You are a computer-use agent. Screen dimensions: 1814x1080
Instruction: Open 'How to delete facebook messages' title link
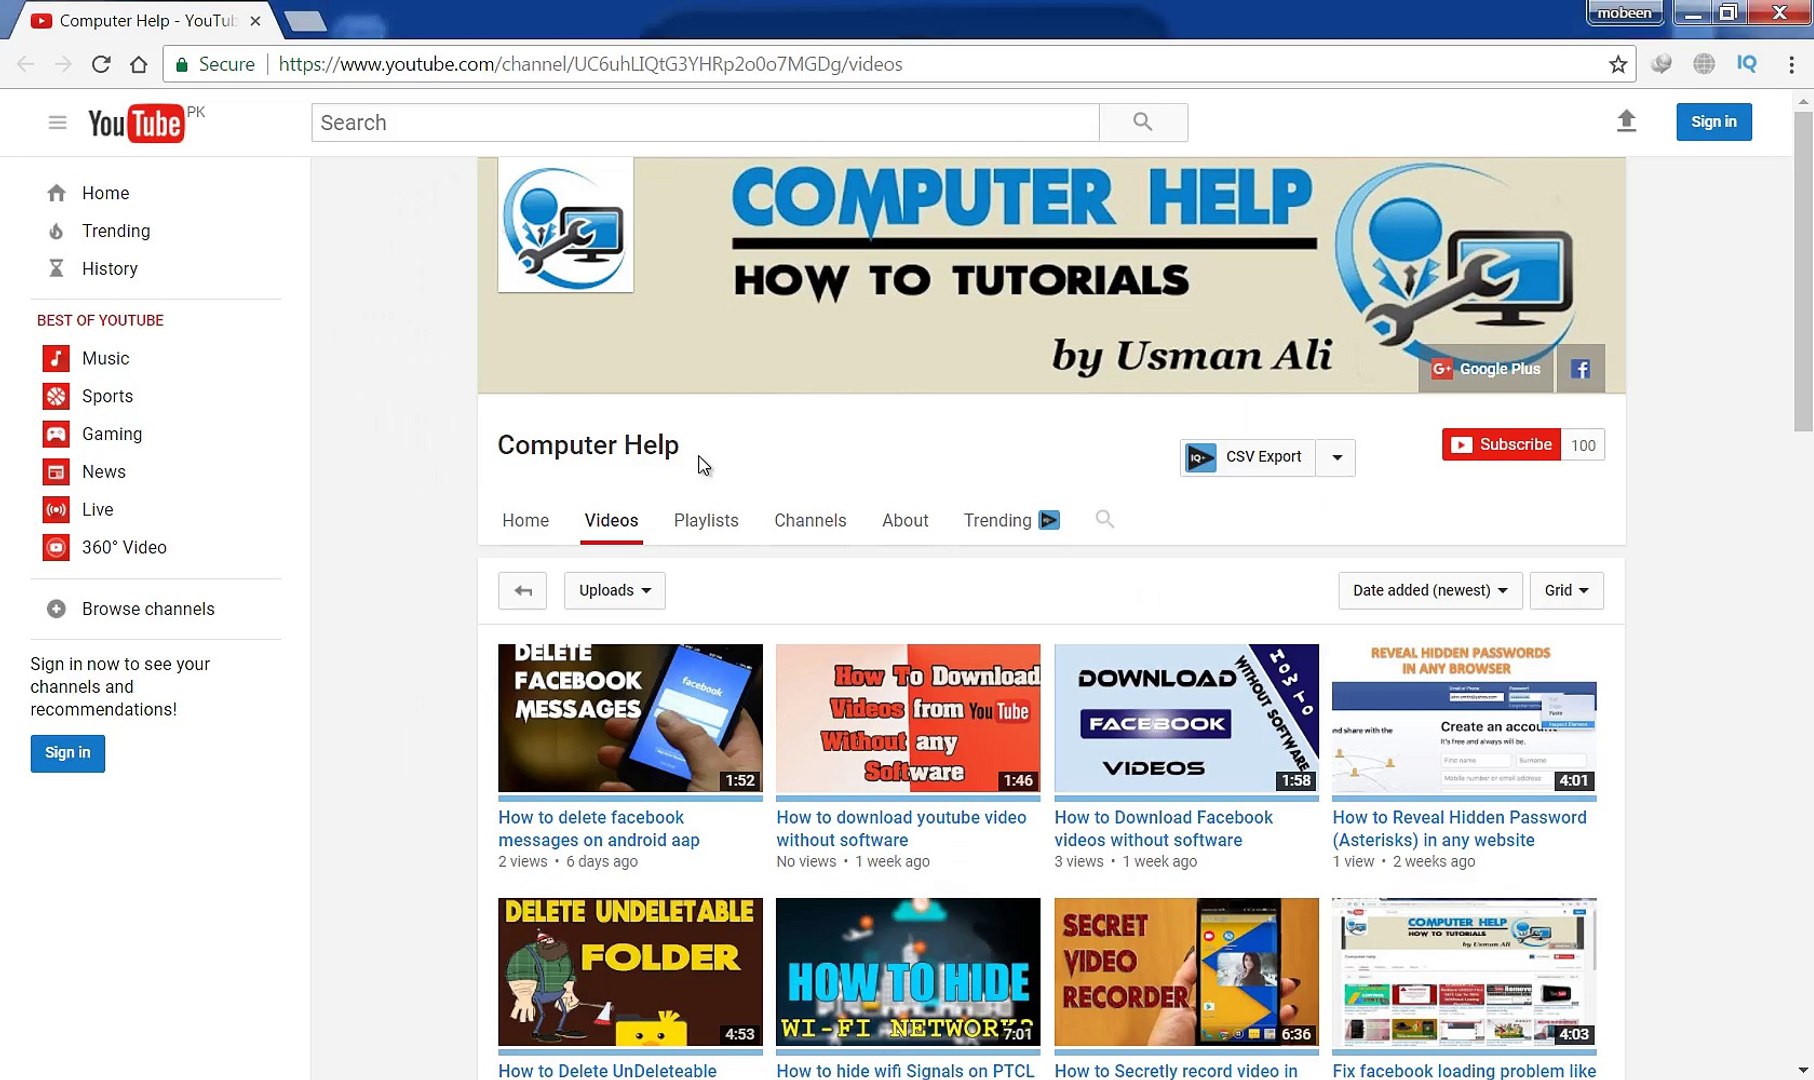click(x=599, y=829)
